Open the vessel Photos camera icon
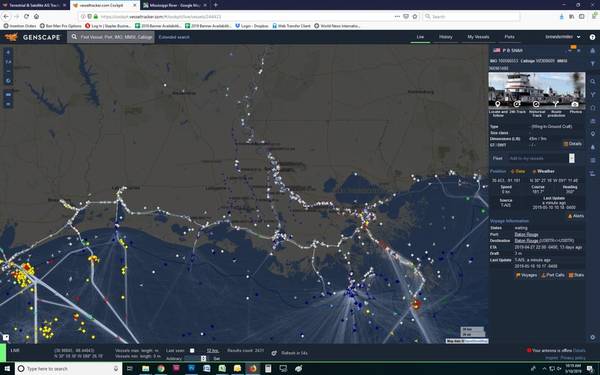 [575, 104]
